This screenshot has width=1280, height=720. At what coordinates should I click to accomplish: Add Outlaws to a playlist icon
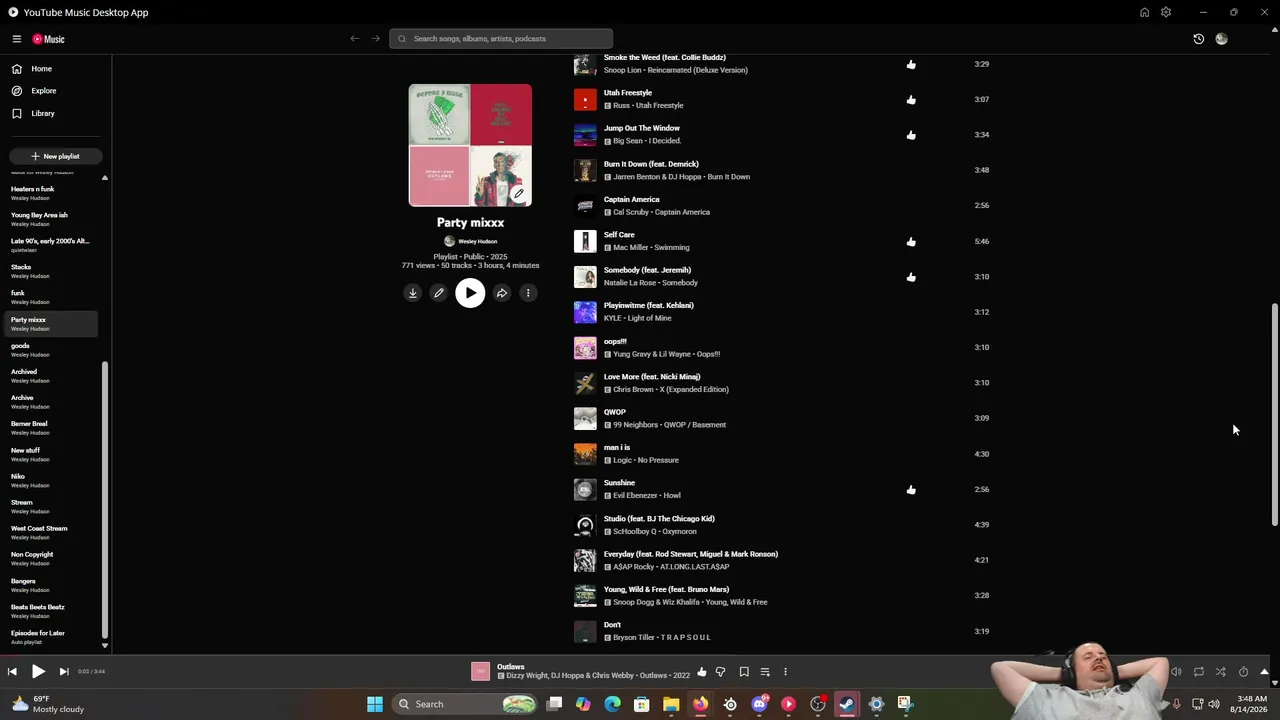tap(765, 672)
